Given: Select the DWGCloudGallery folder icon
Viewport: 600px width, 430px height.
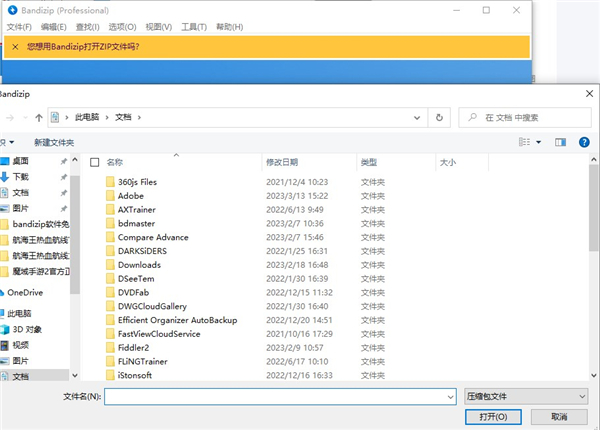Looking at the screenshot, I should (110, 306).
